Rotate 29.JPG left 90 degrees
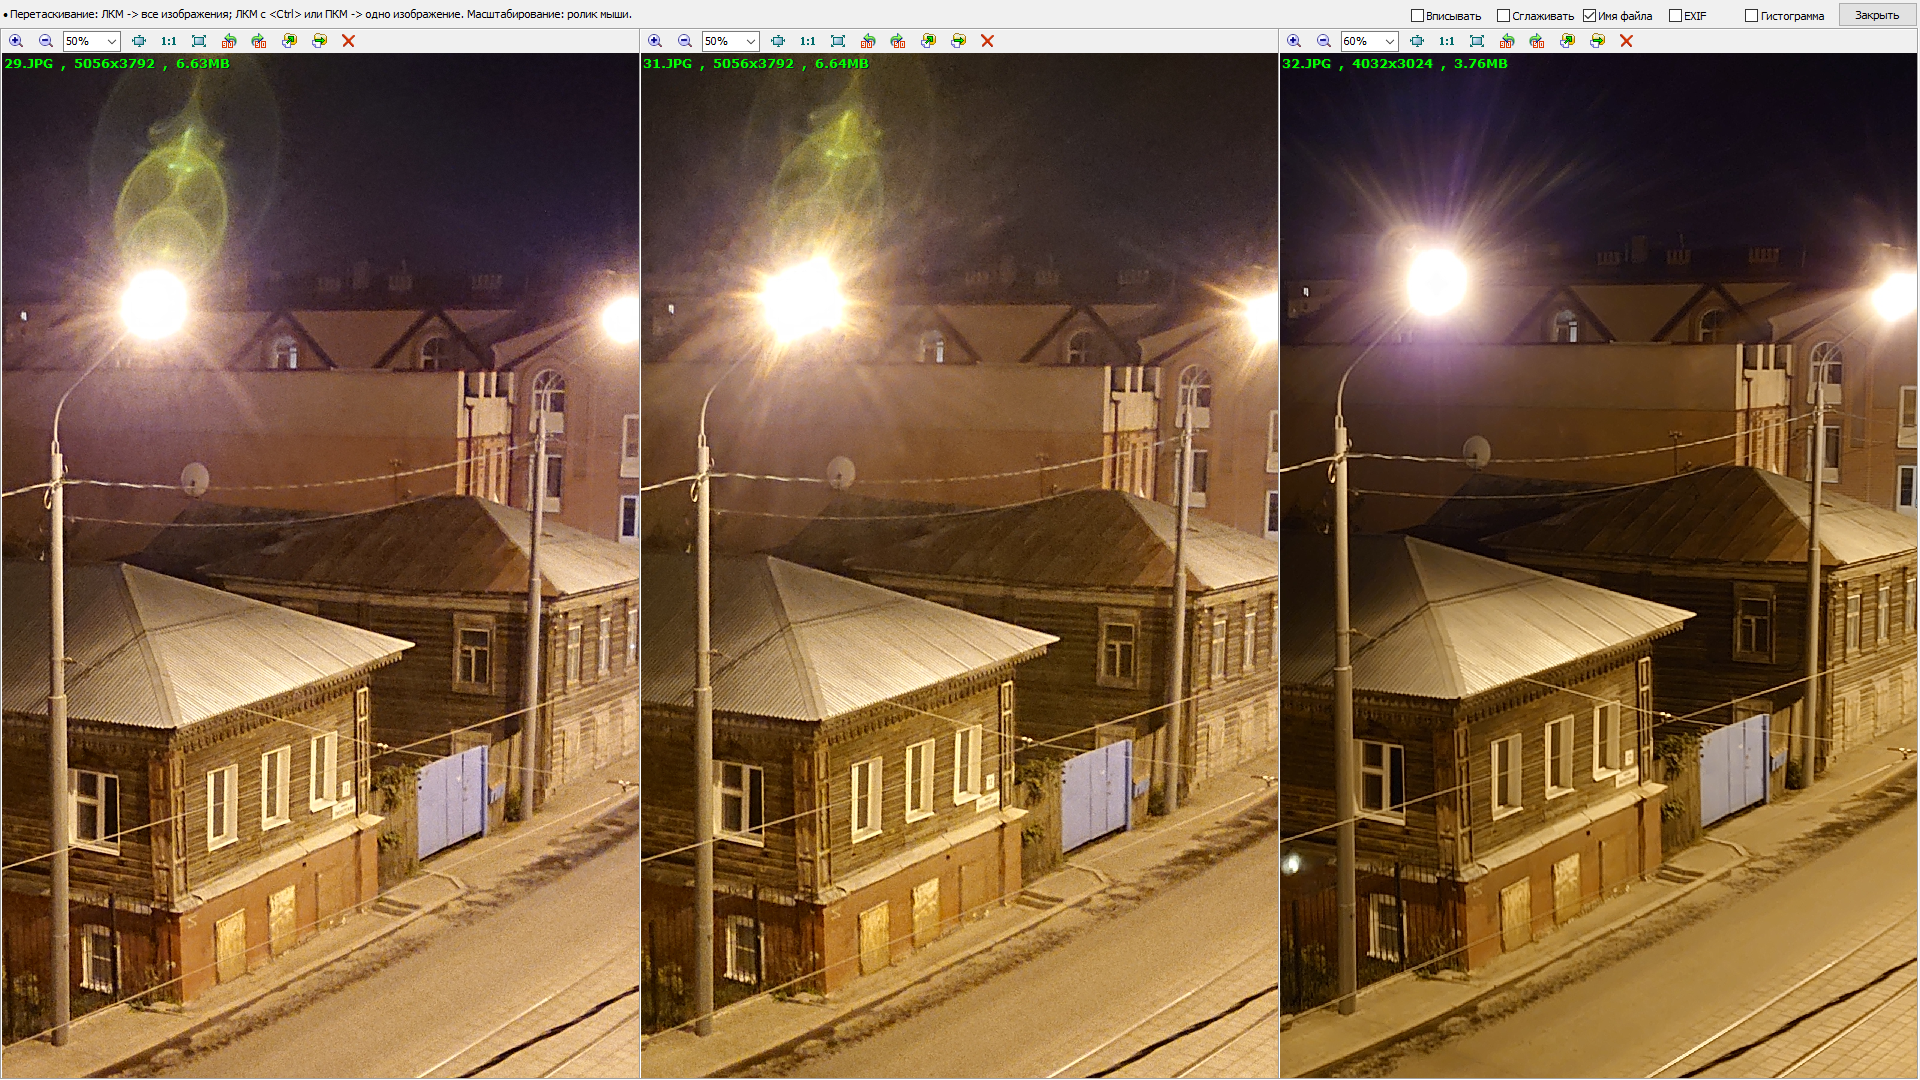1920x1080 pixels. tap(229, 41)
